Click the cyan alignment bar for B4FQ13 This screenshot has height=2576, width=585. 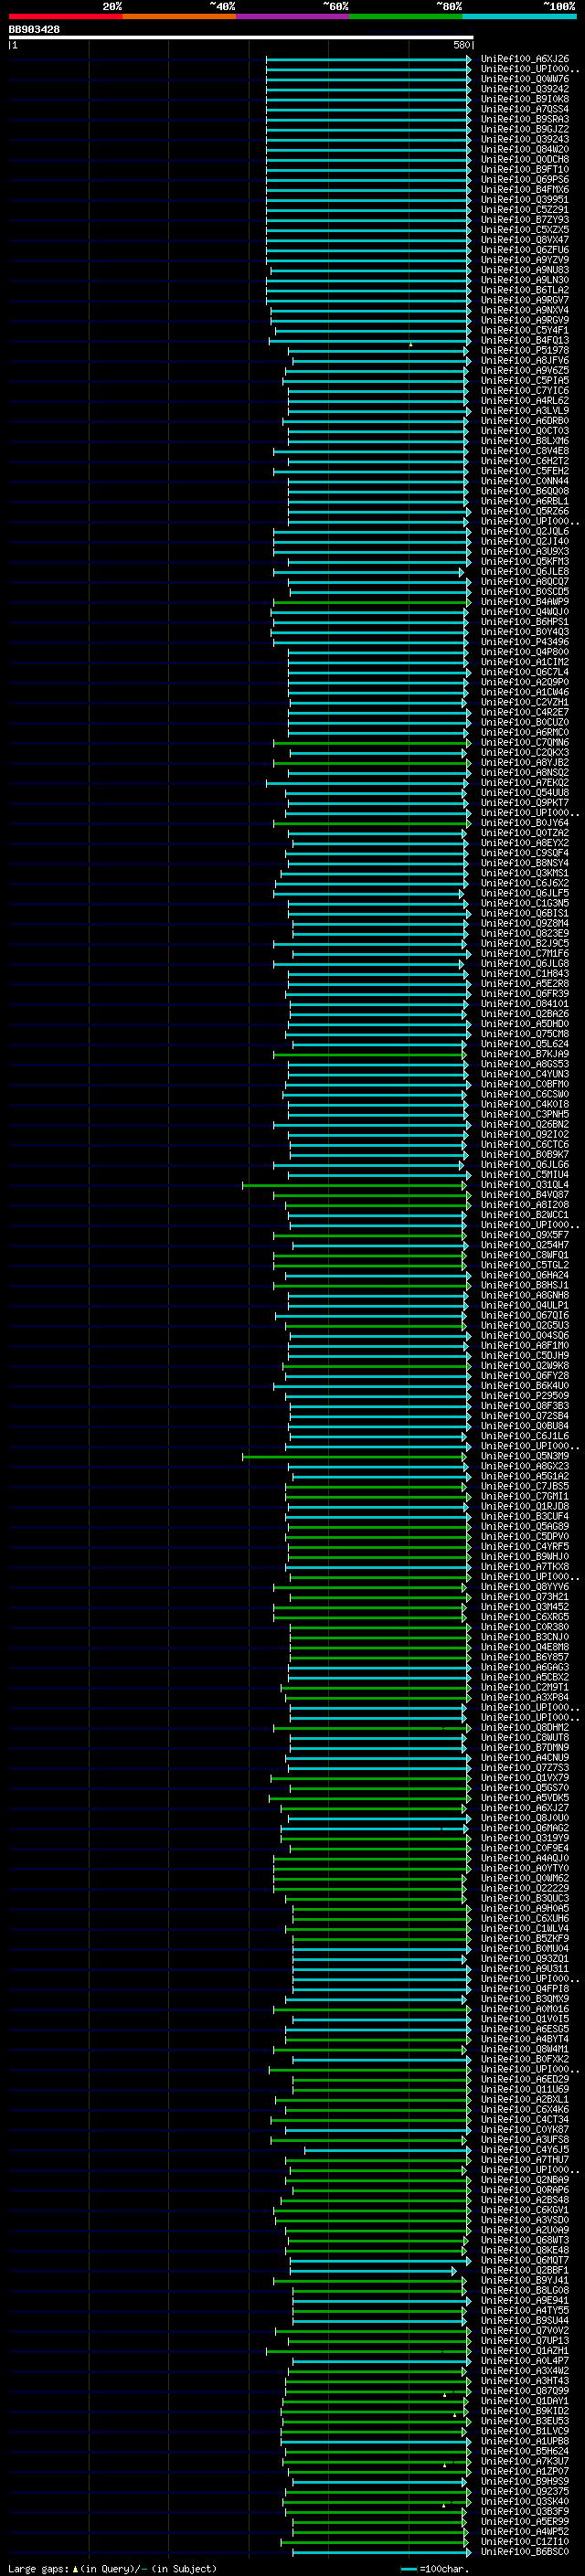pos(369,341)
